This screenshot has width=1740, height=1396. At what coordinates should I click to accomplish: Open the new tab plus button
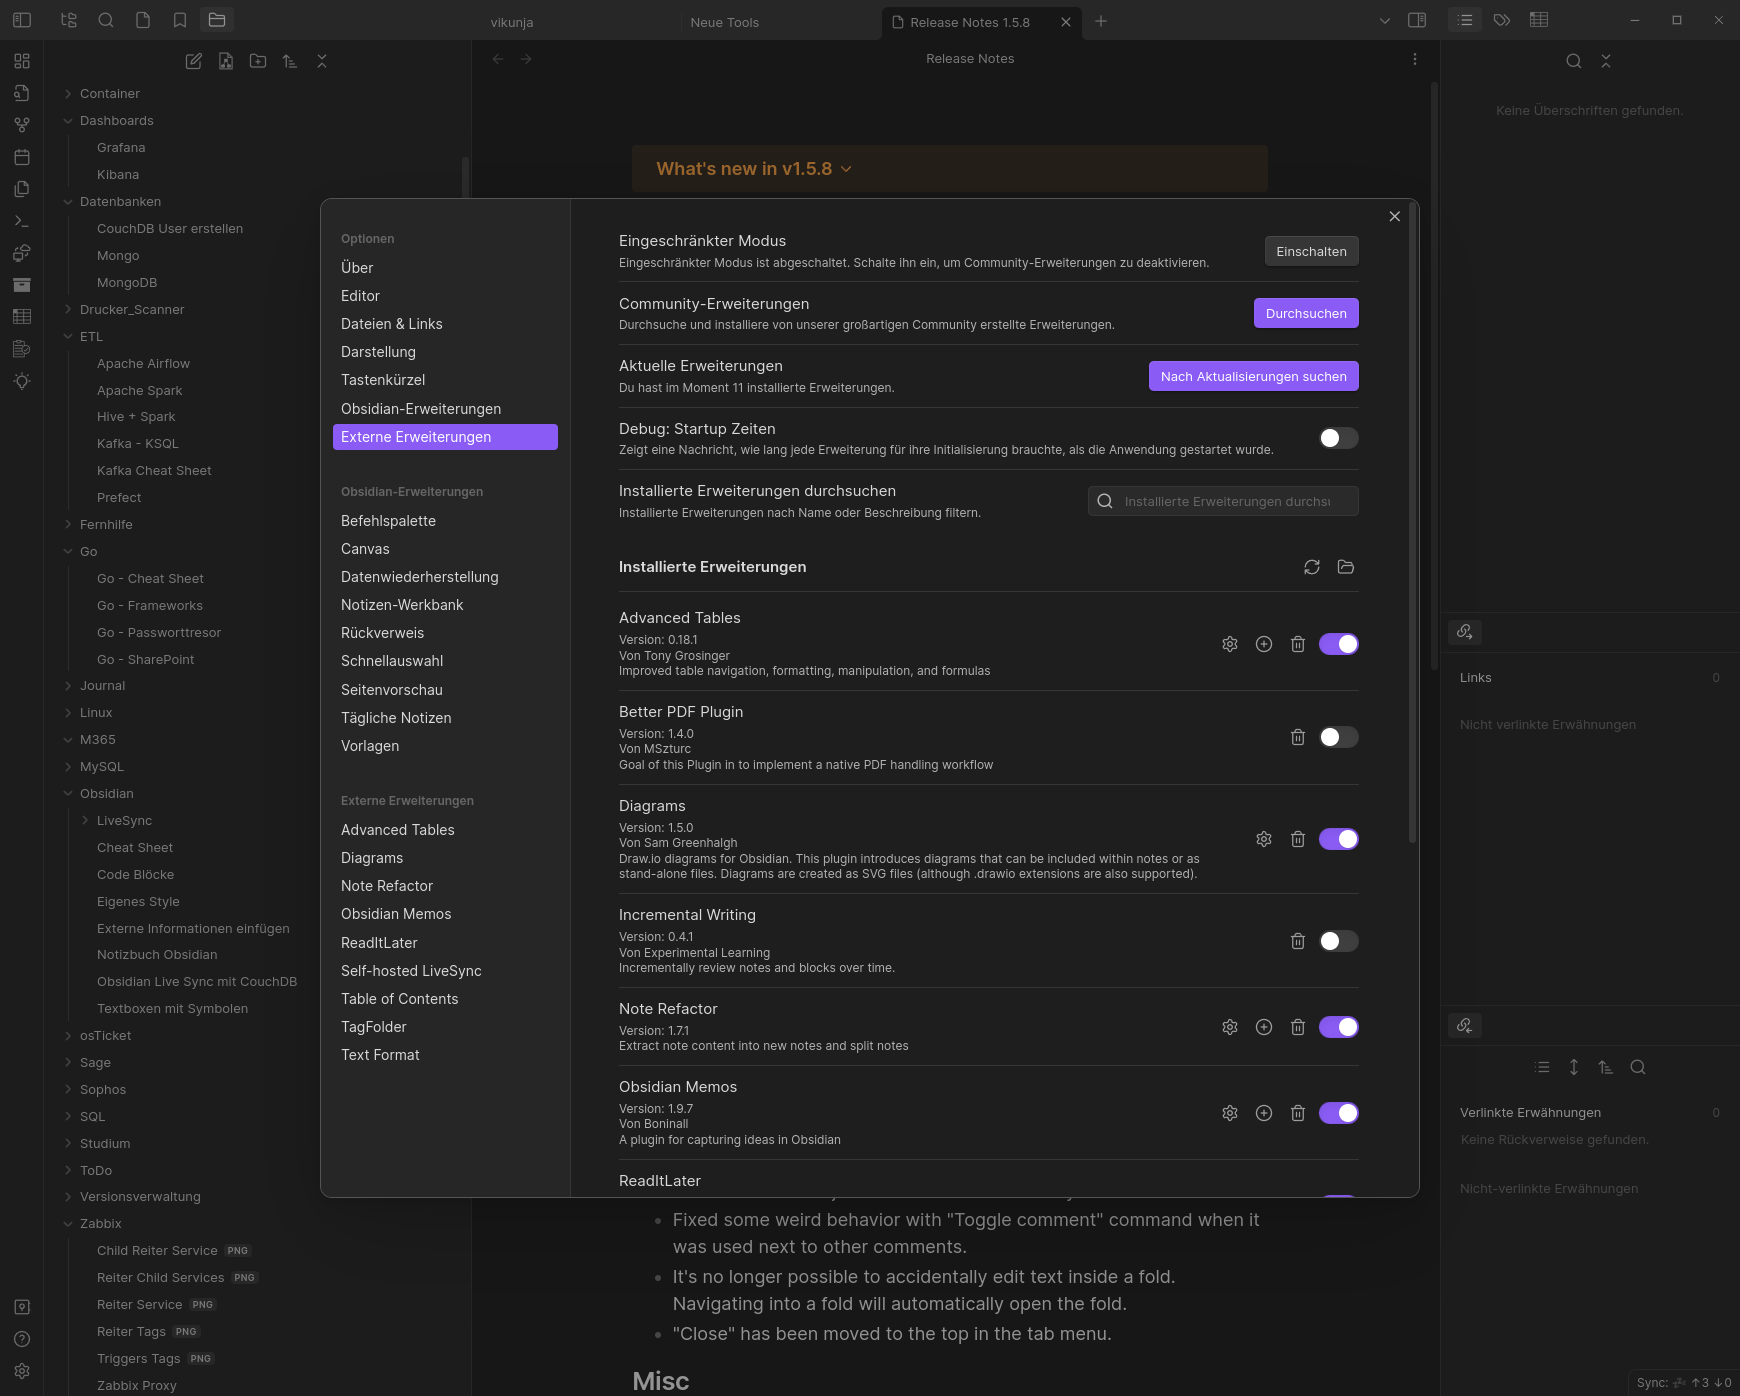click(x=1101, y=21)
